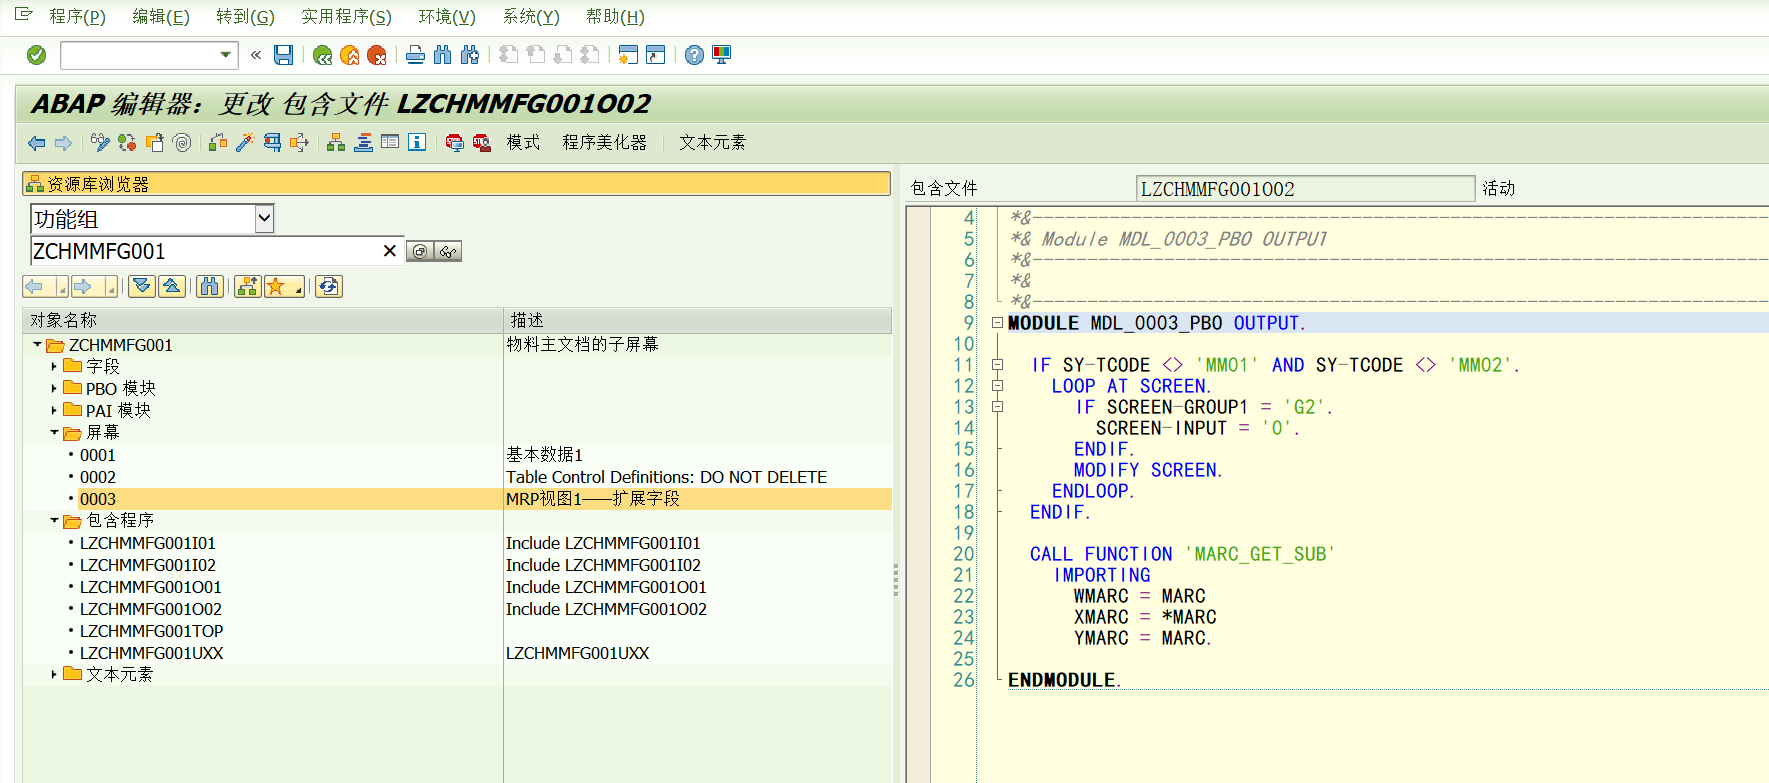Collapse the ZCHMMFG001 root tree node
The height and width of the screenshot is (783, 1769).
pyautogui.click(x=38, y=345)
